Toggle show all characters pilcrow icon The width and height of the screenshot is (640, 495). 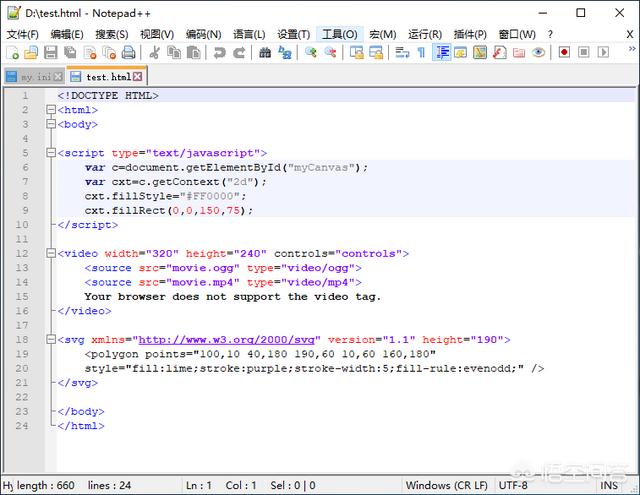tap(421, 53)
